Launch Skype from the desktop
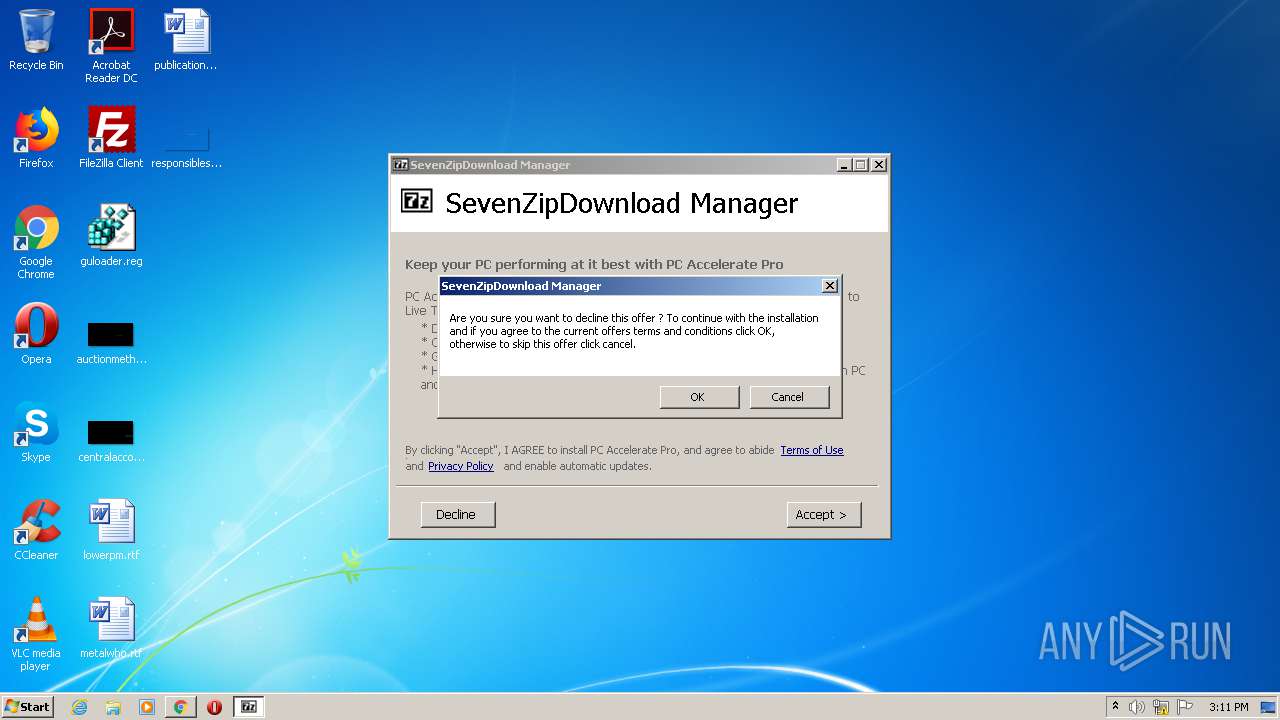Viewport: 1280px width, 720px height. coord(36,432)
